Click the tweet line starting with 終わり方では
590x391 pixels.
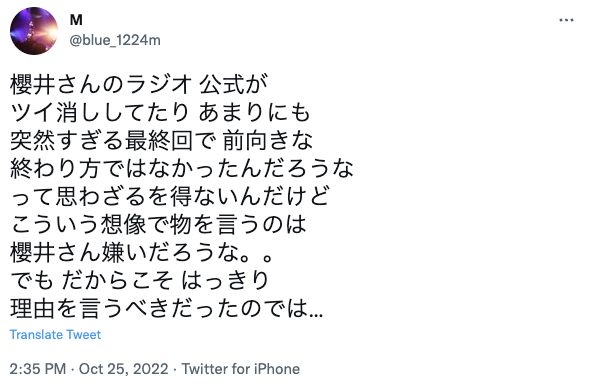click(182, 168)
